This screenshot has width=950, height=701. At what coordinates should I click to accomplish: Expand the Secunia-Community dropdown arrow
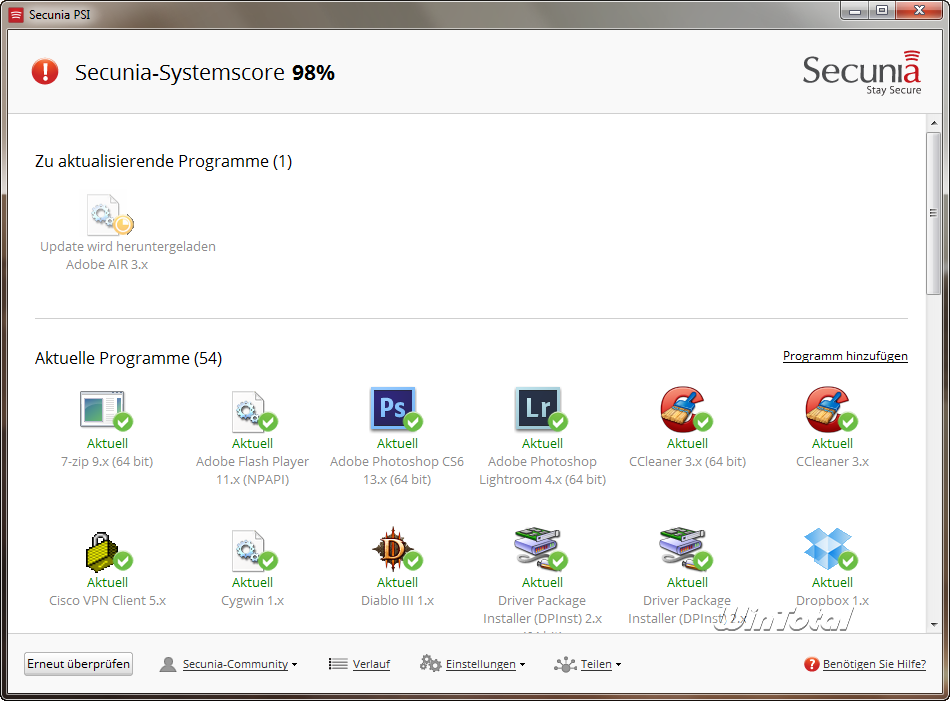[x=294, y=665]
